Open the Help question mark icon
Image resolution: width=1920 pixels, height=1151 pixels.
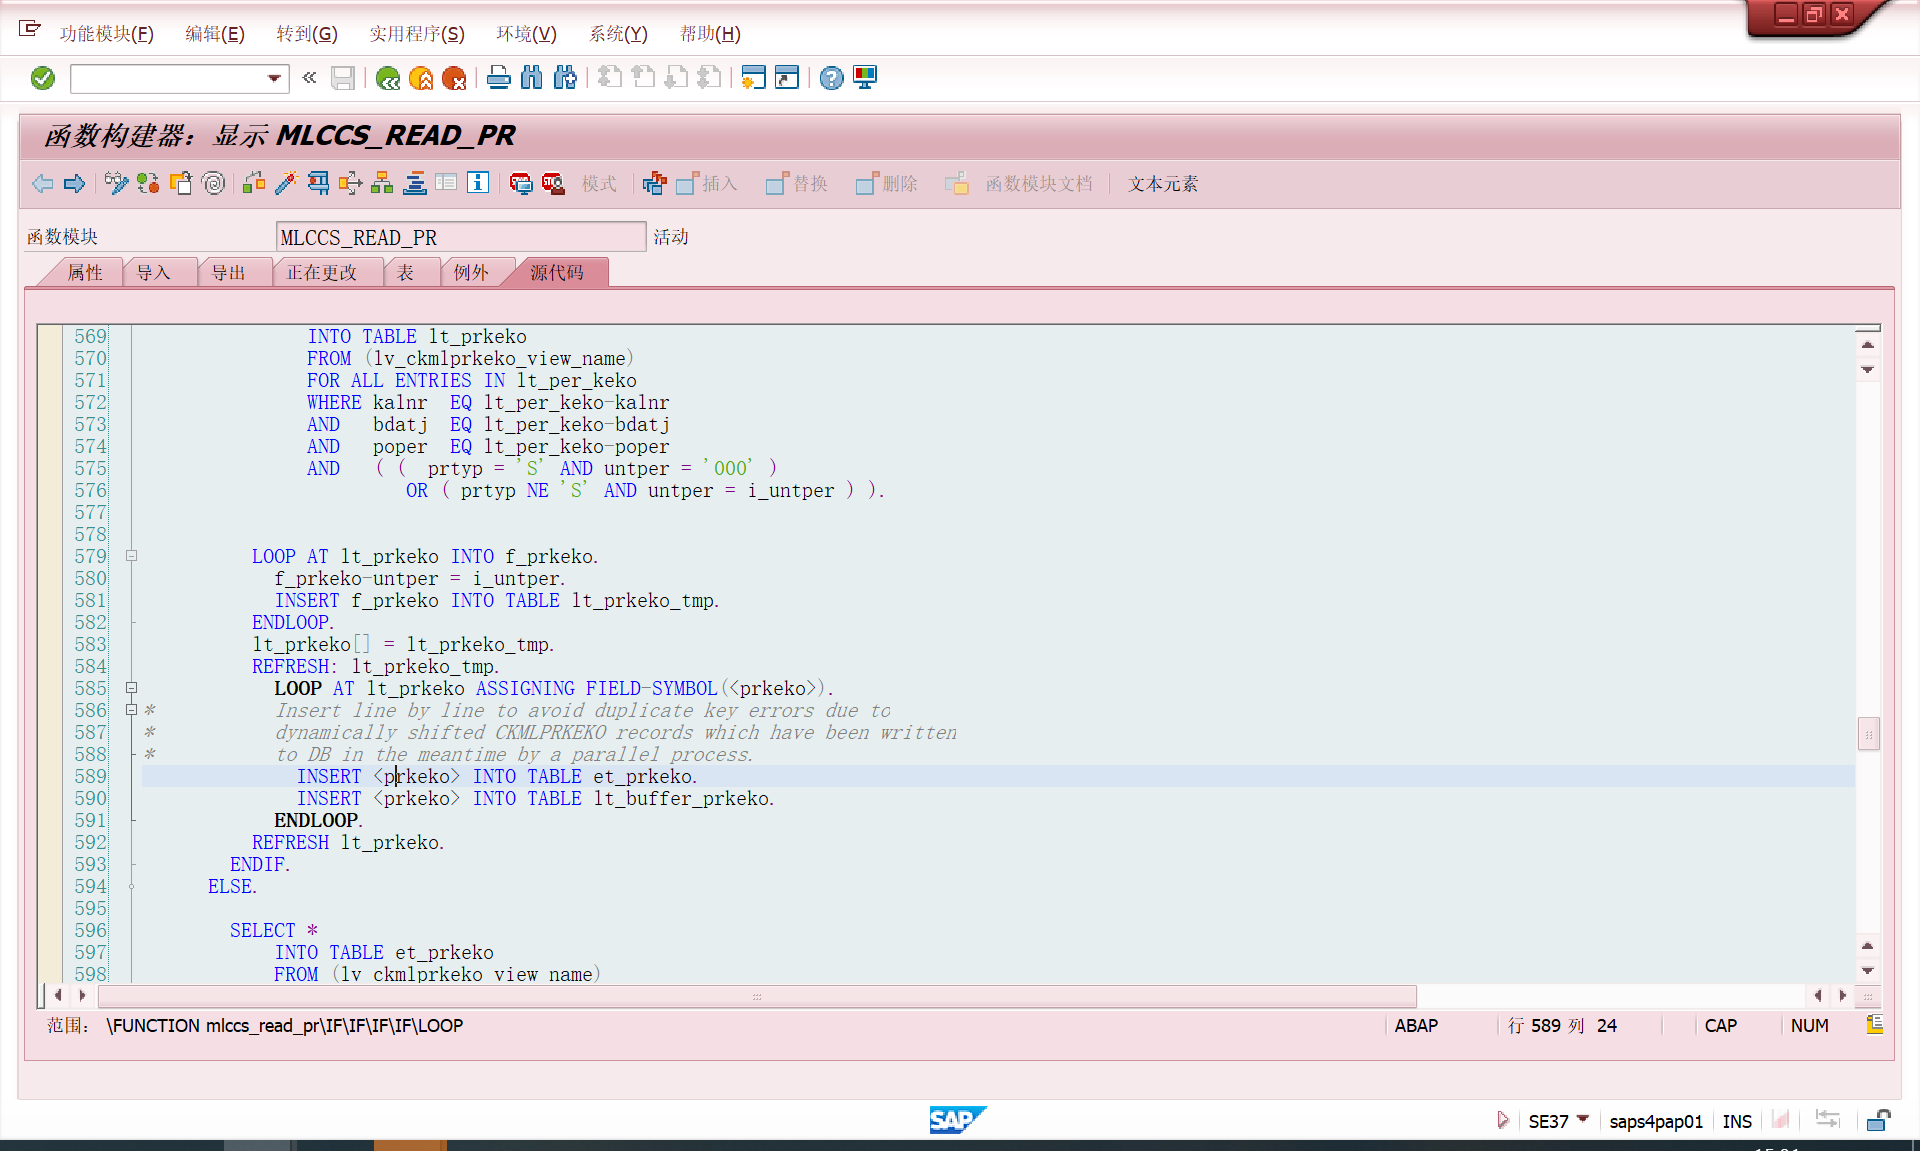click(831, 78)
